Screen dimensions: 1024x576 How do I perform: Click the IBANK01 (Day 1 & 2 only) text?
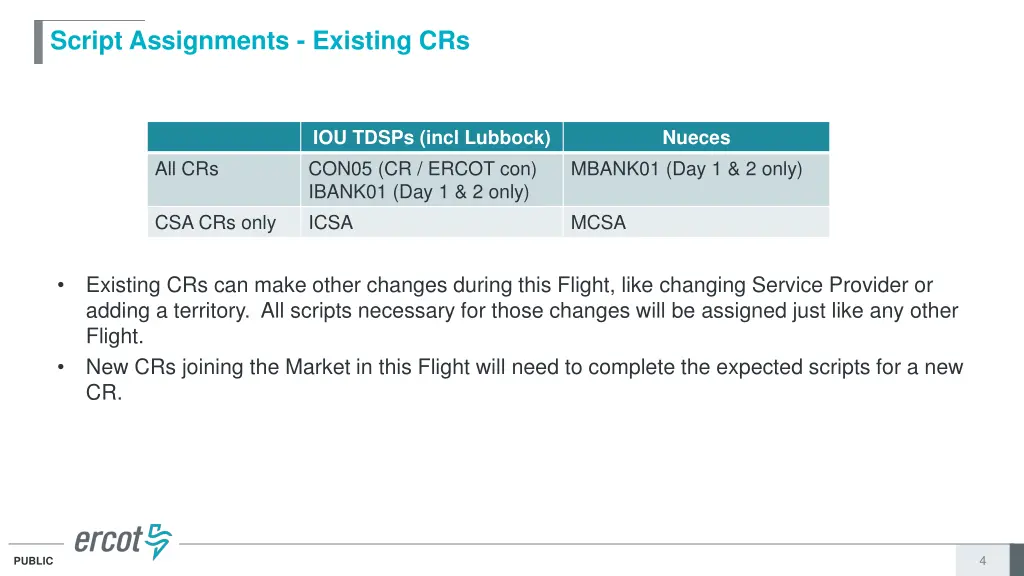[419, 192]
